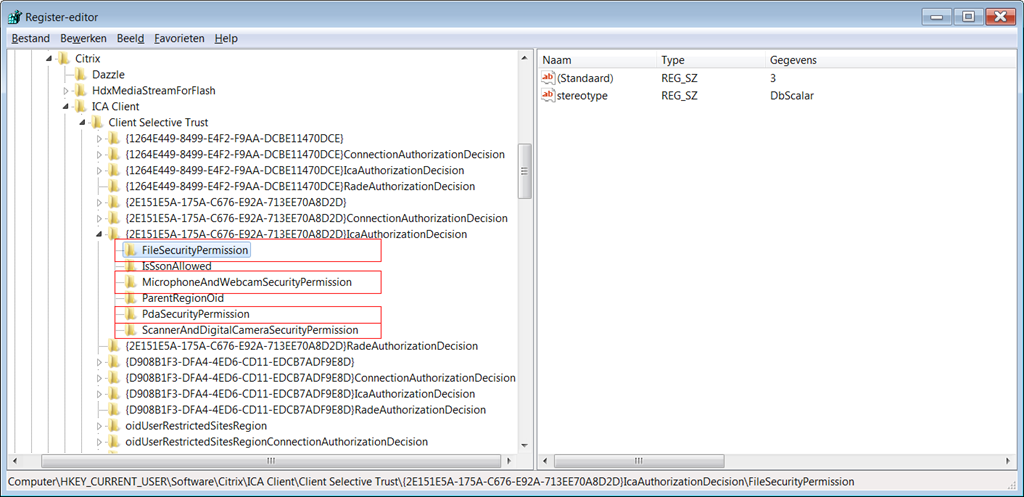Click the (Standaard) string value icon
Image resolution: width=1024 pixels, height=497 pixels.
tap(547, 78)
